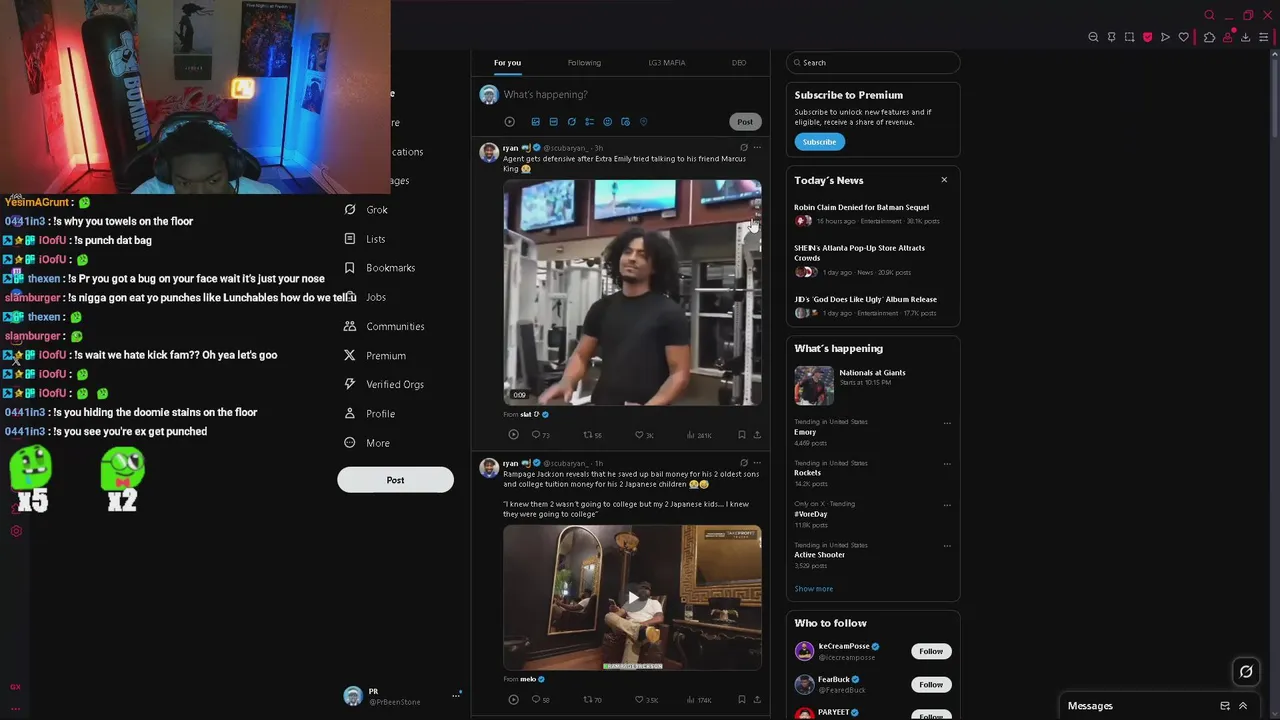Open the emoji picker in composer
The height and width of the screenshot is (720, 1280).
pyautogui.click(x=607, y=122)
